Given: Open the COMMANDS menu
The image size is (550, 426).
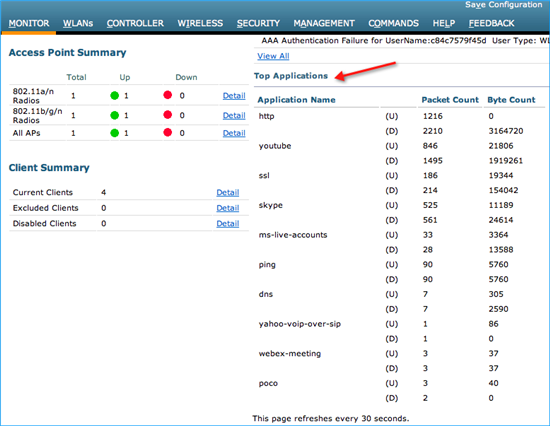Looking at the screenshot, I should click(x=393, y=24).
